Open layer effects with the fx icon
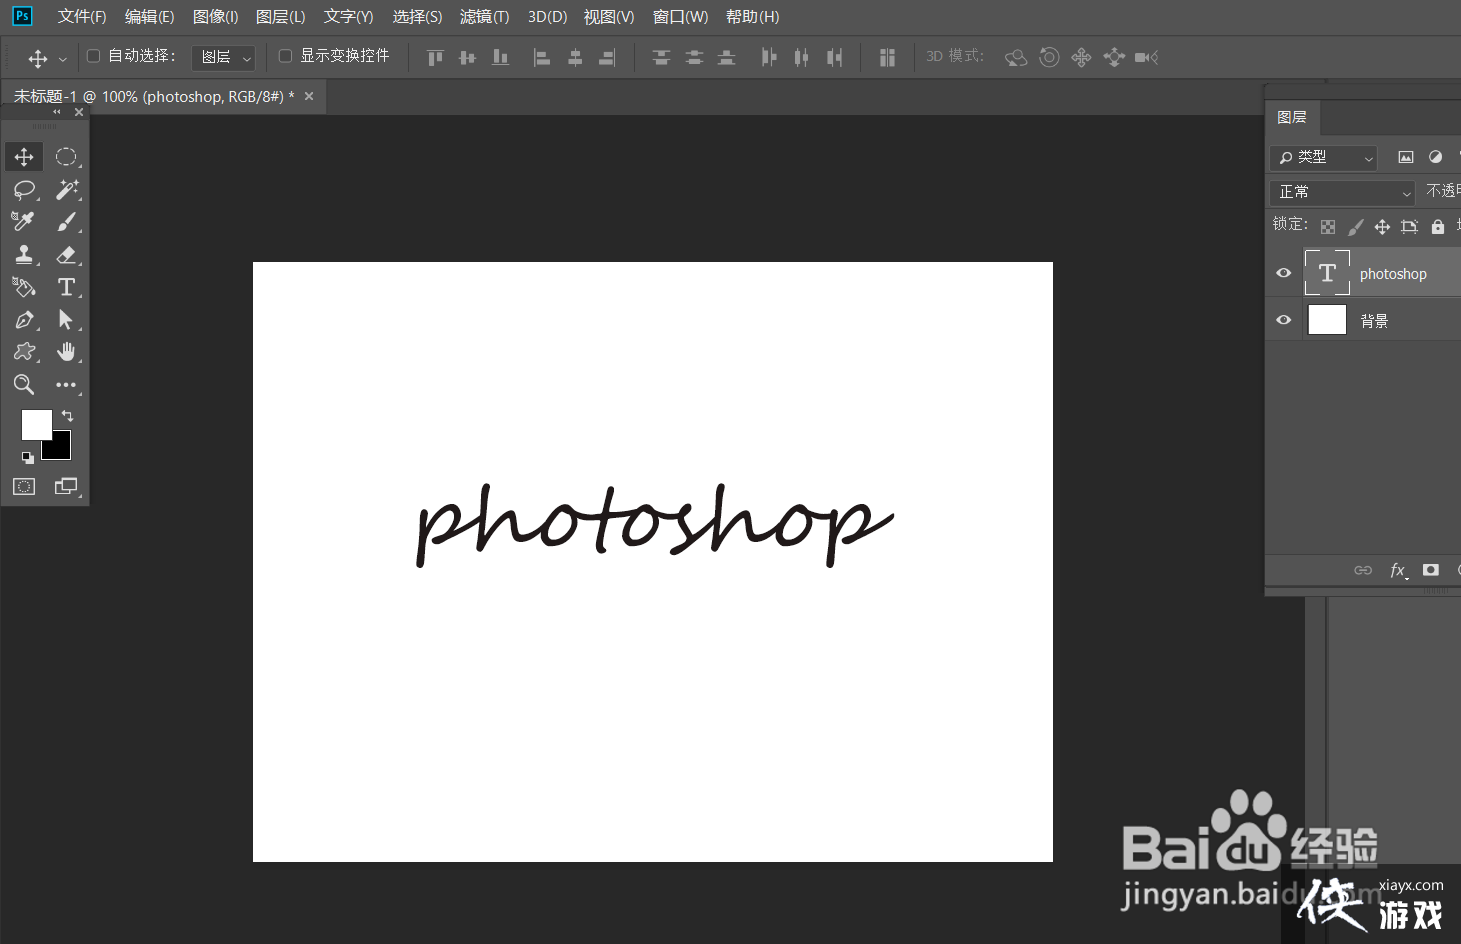 click(1397, 570)
